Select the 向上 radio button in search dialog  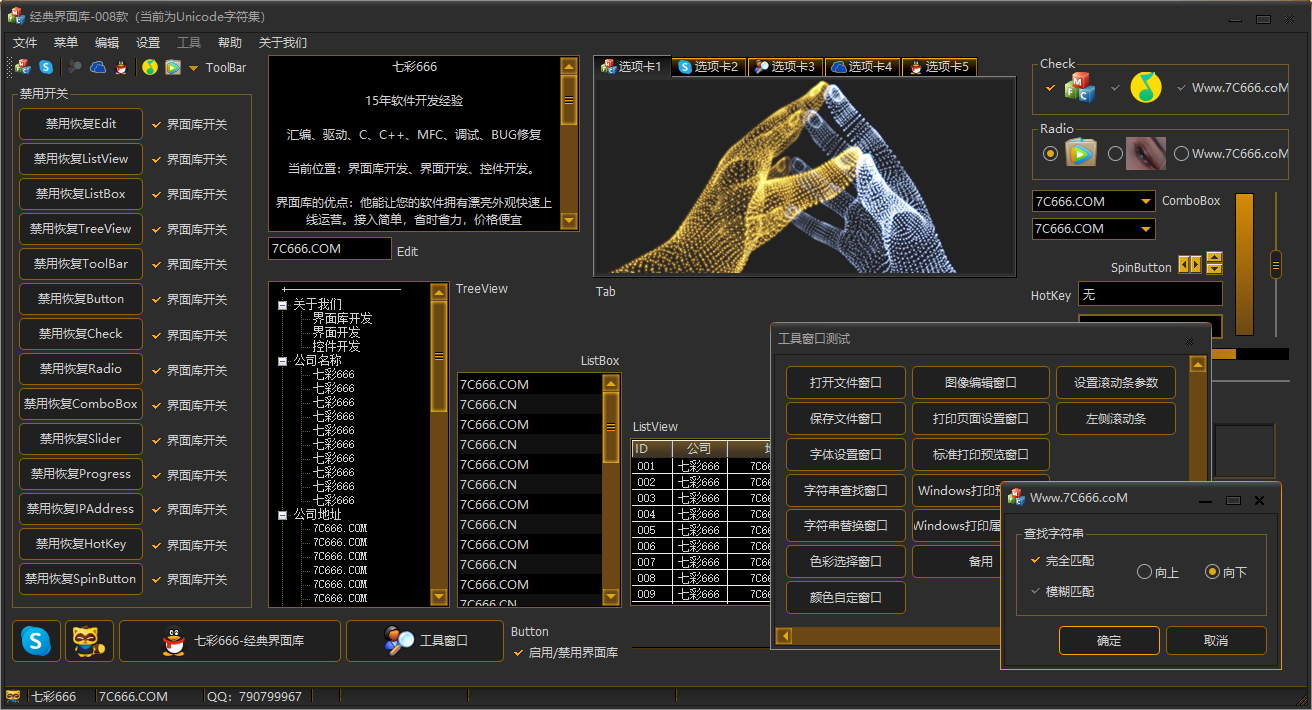(1145, 573)
